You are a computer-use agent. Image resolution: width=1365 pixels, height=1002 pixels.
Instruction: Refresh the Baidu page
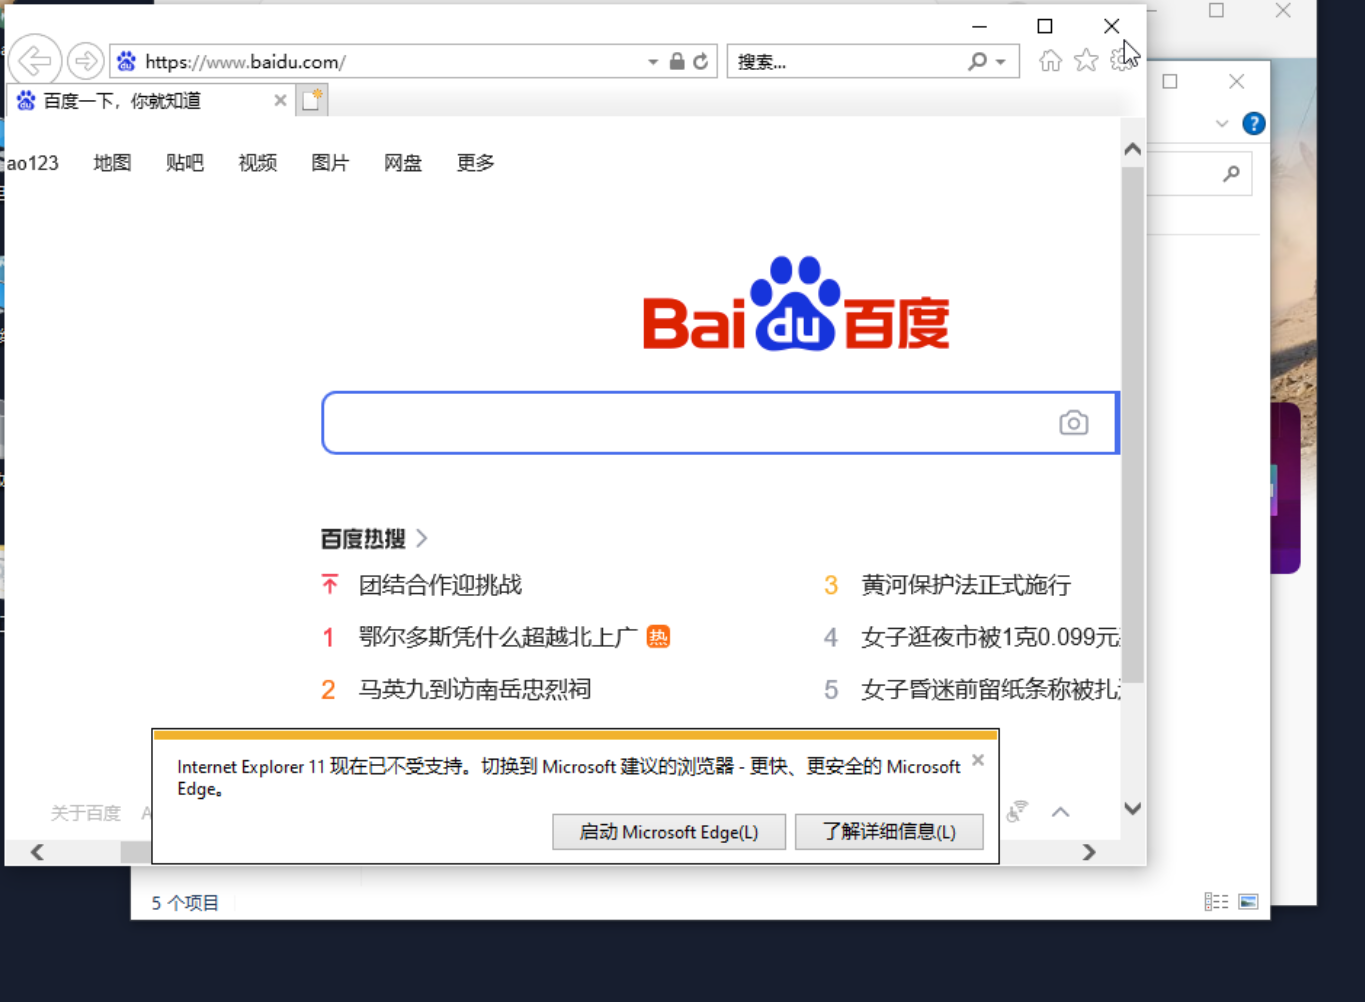click(701, 61)
